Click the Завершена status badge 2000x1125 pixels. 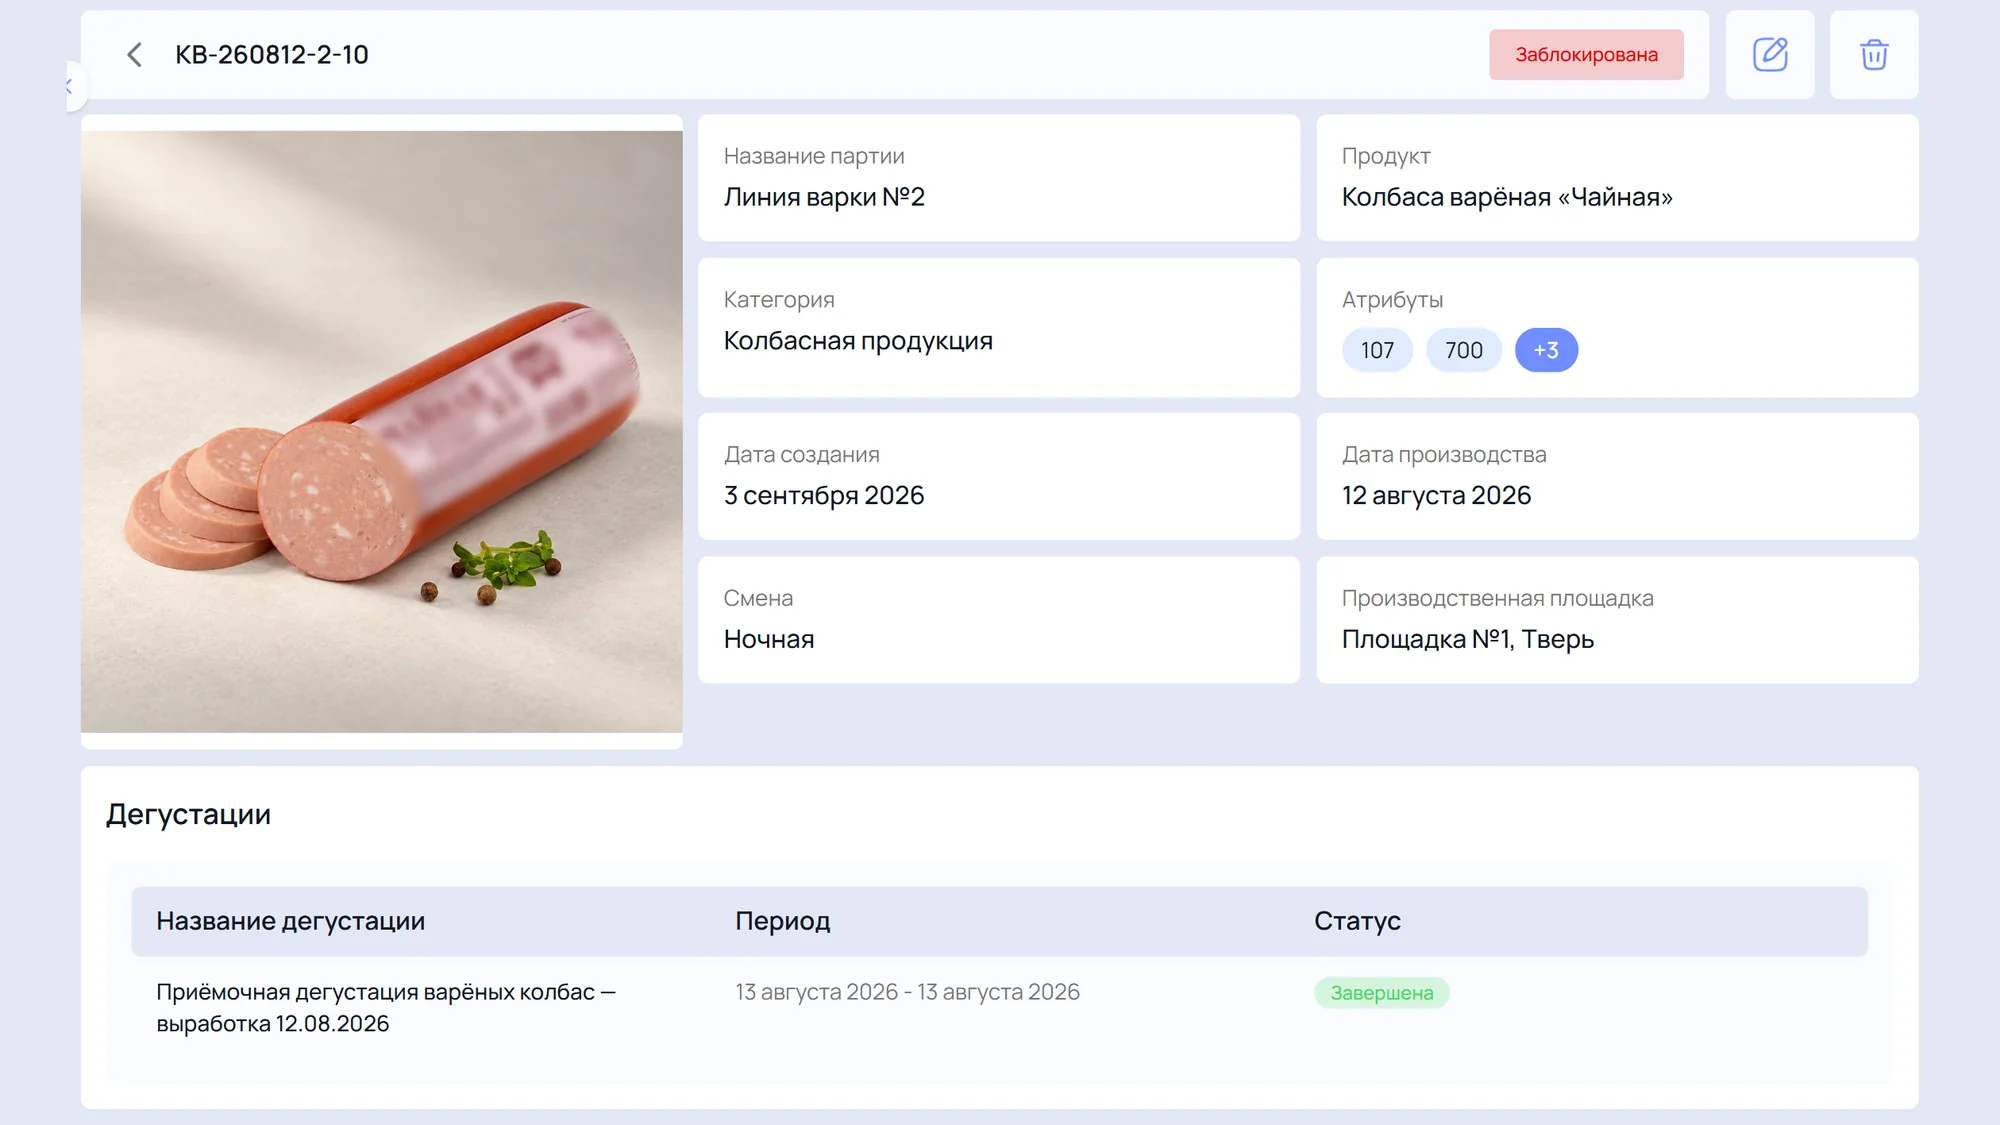pyautogui.click(x=1381, y=993)
